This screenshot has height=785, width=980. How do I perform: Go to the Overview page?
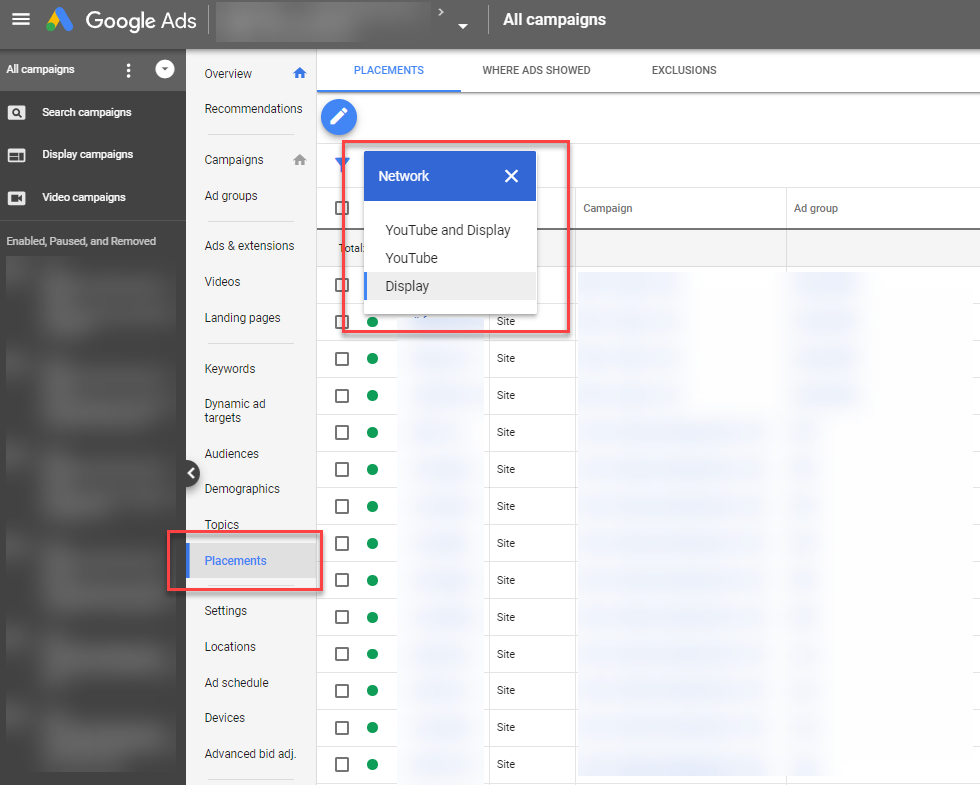[228, 74]
